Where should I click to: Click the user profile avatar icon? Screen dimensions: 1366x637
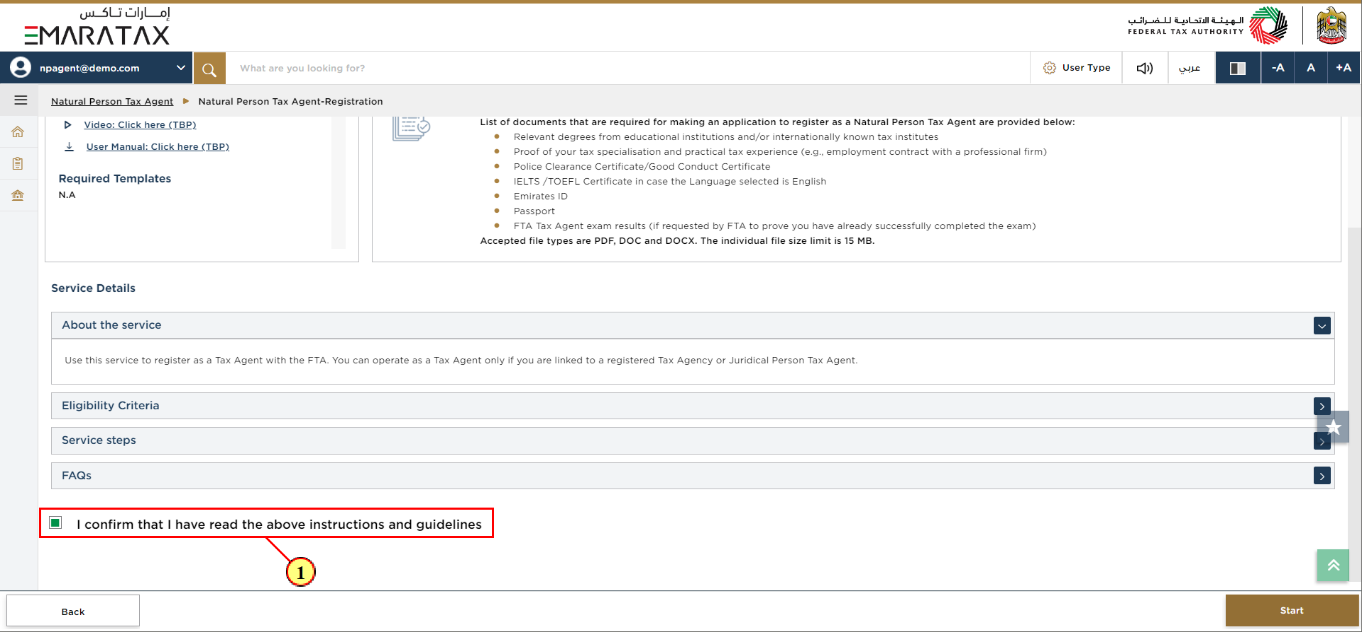pyautogui.click(x=21, y=68)
